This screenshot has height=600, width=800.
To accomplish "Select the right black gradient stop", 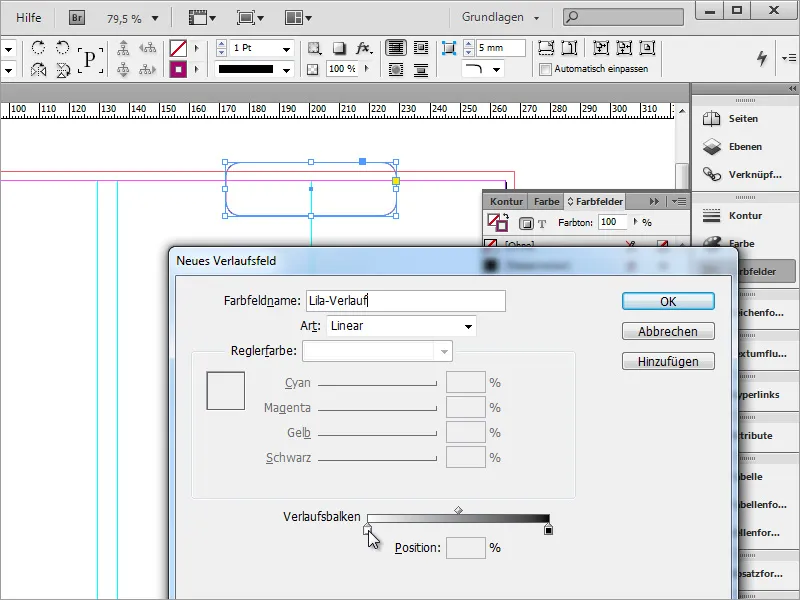I will pyautogui.click(x=548, y=530).
